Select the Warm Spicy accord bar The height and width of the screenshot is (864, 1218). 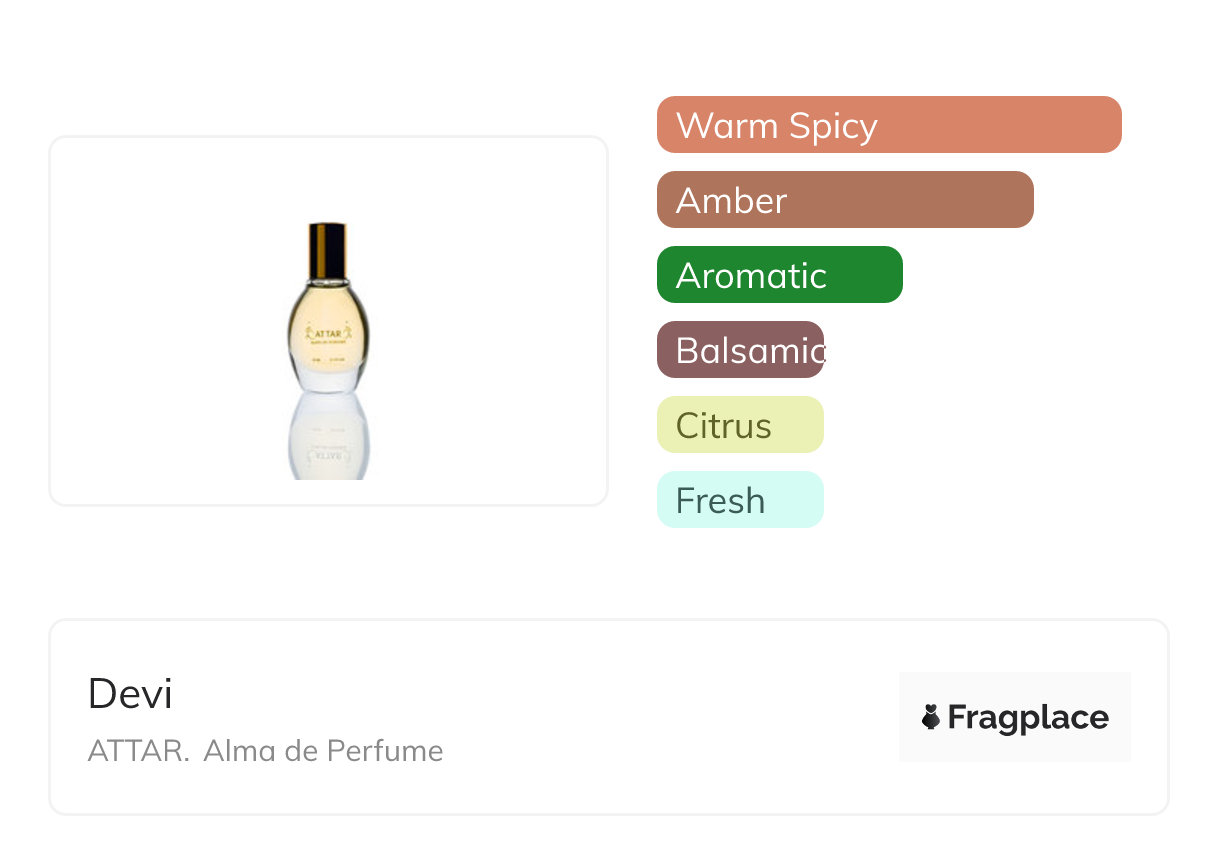[x=888, y=125]
